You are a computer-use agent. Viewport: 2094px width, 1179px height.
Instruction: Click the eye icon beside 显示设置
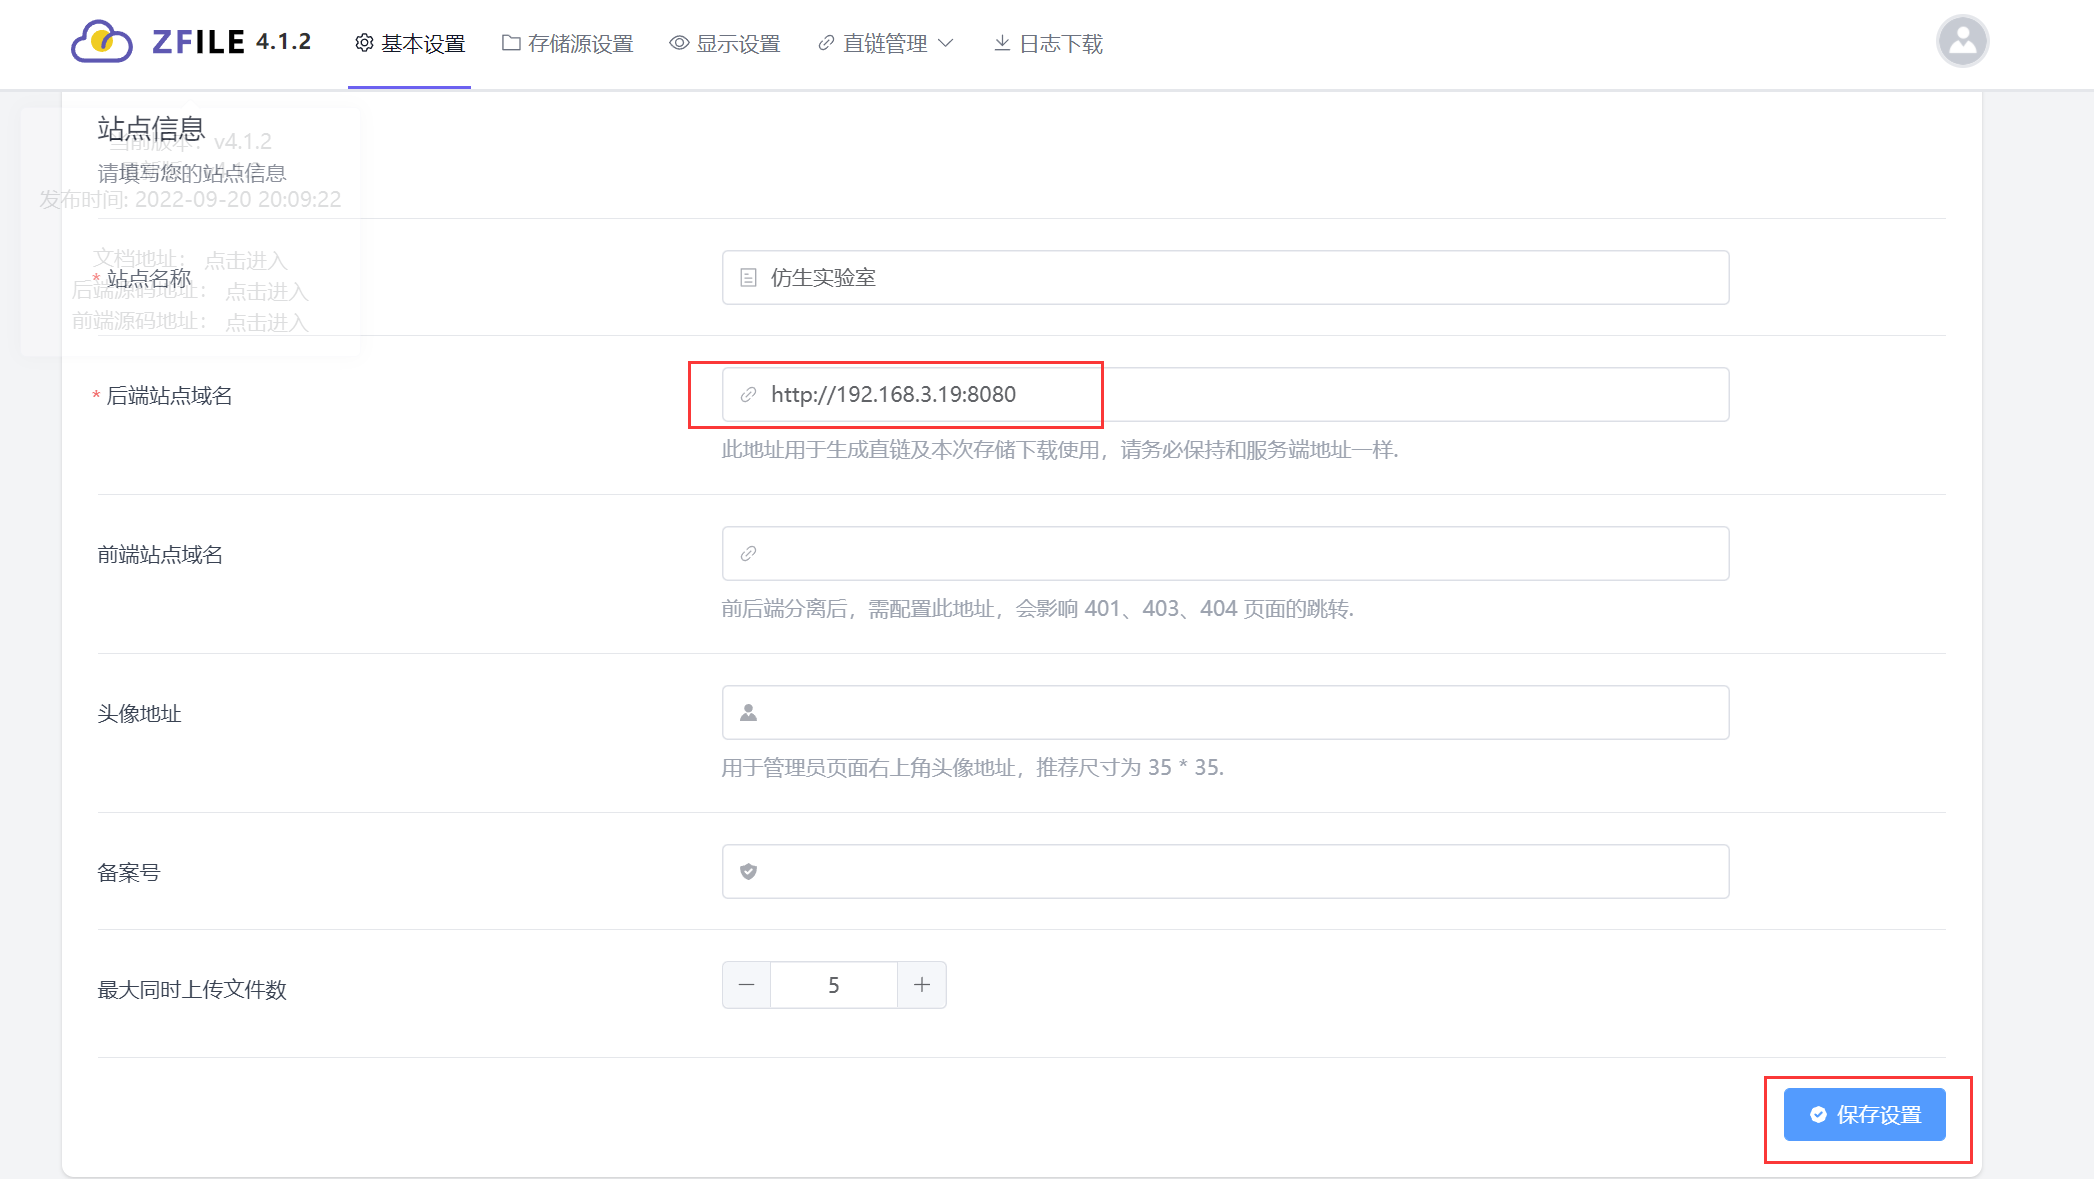click(679, 43)
